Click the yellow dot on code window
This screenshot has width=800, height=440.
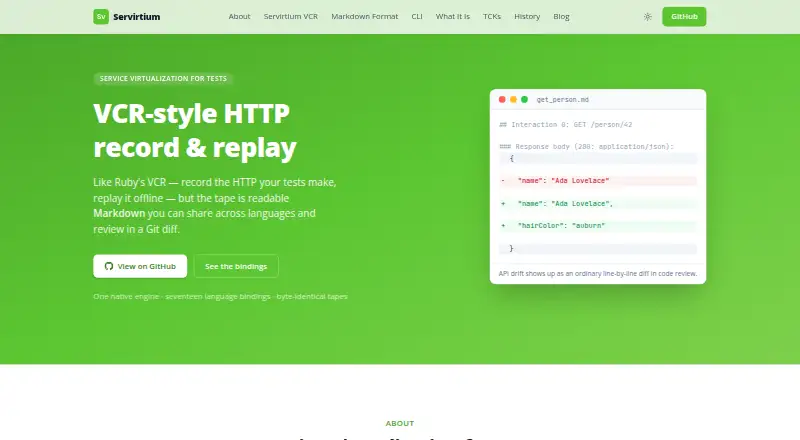click(513, 100)
